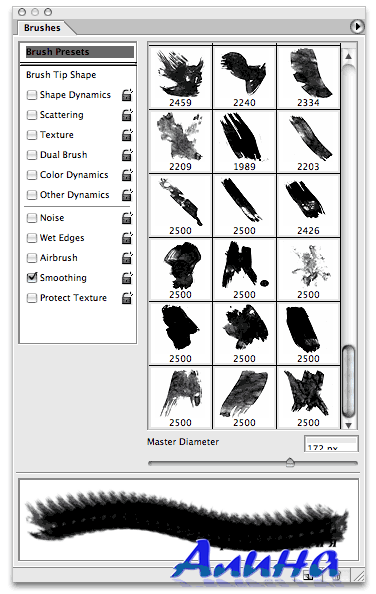The image size is (376, 594).
Task: Choose the brush preset labeled 2203
Action: coord(308,142)
